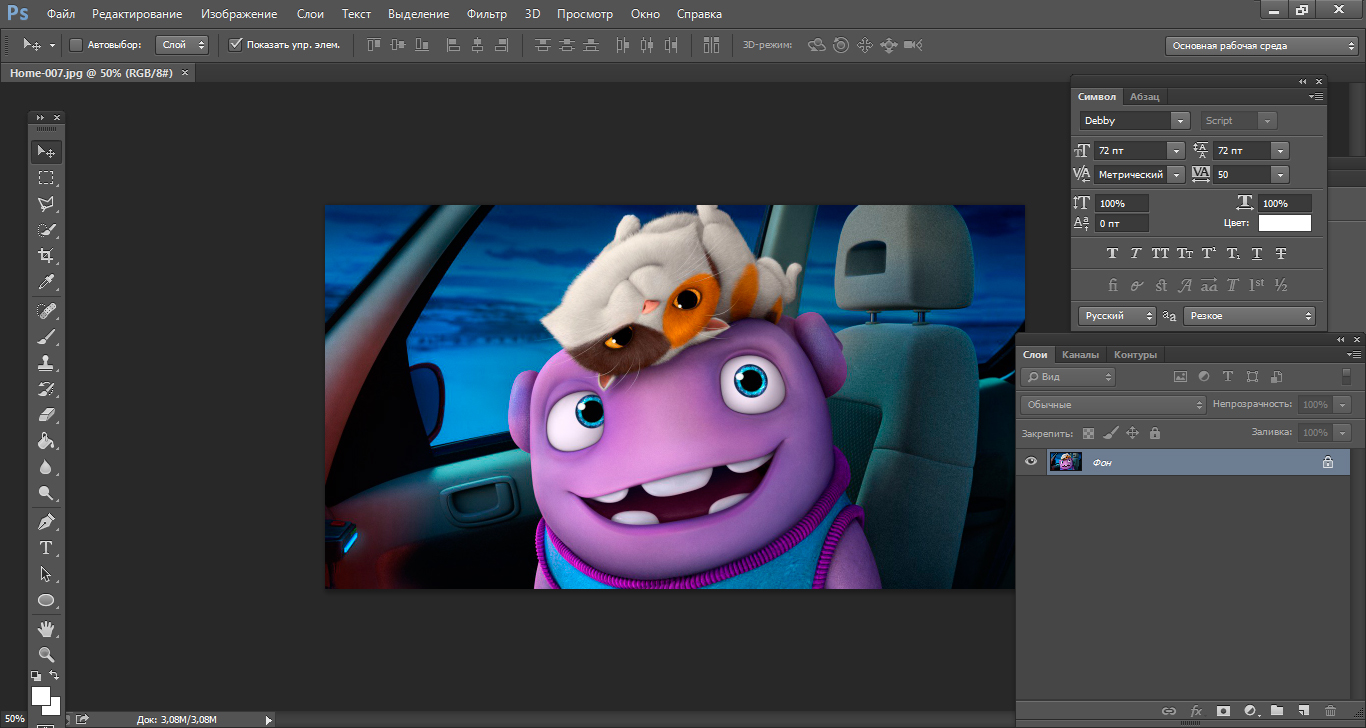Select the Horizontal Type tool

[x=46, y=548]
